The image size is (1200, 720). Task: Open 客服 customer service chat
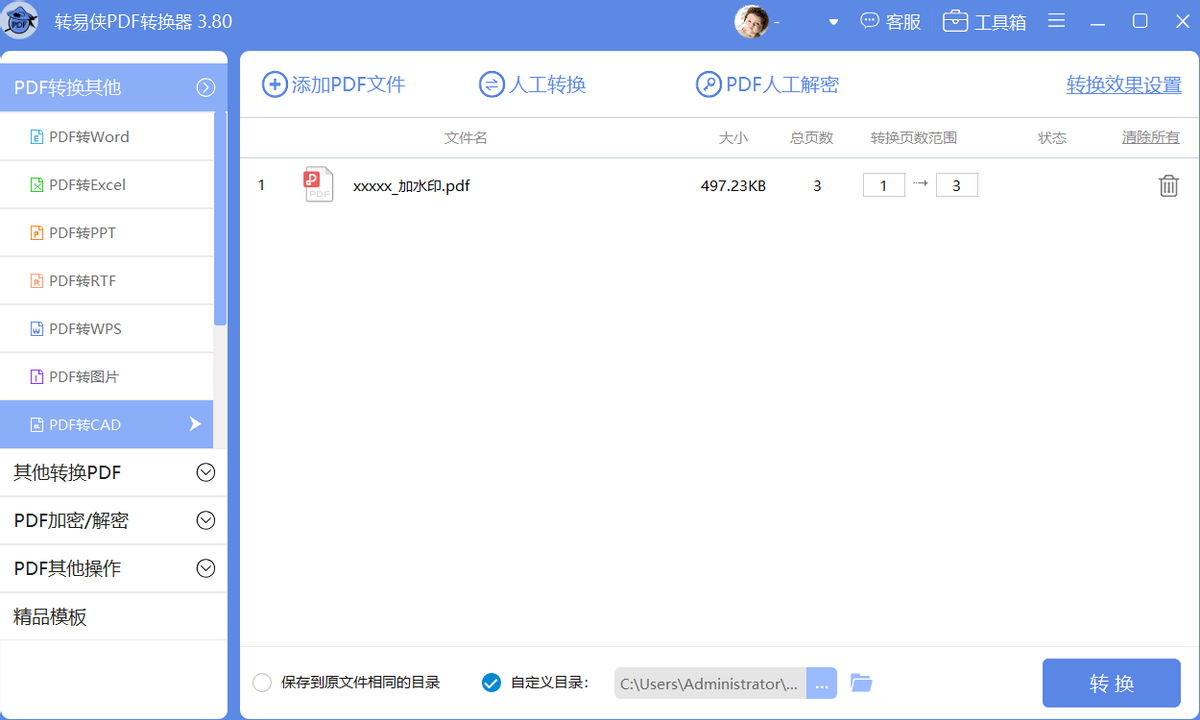tap(891, 21)
